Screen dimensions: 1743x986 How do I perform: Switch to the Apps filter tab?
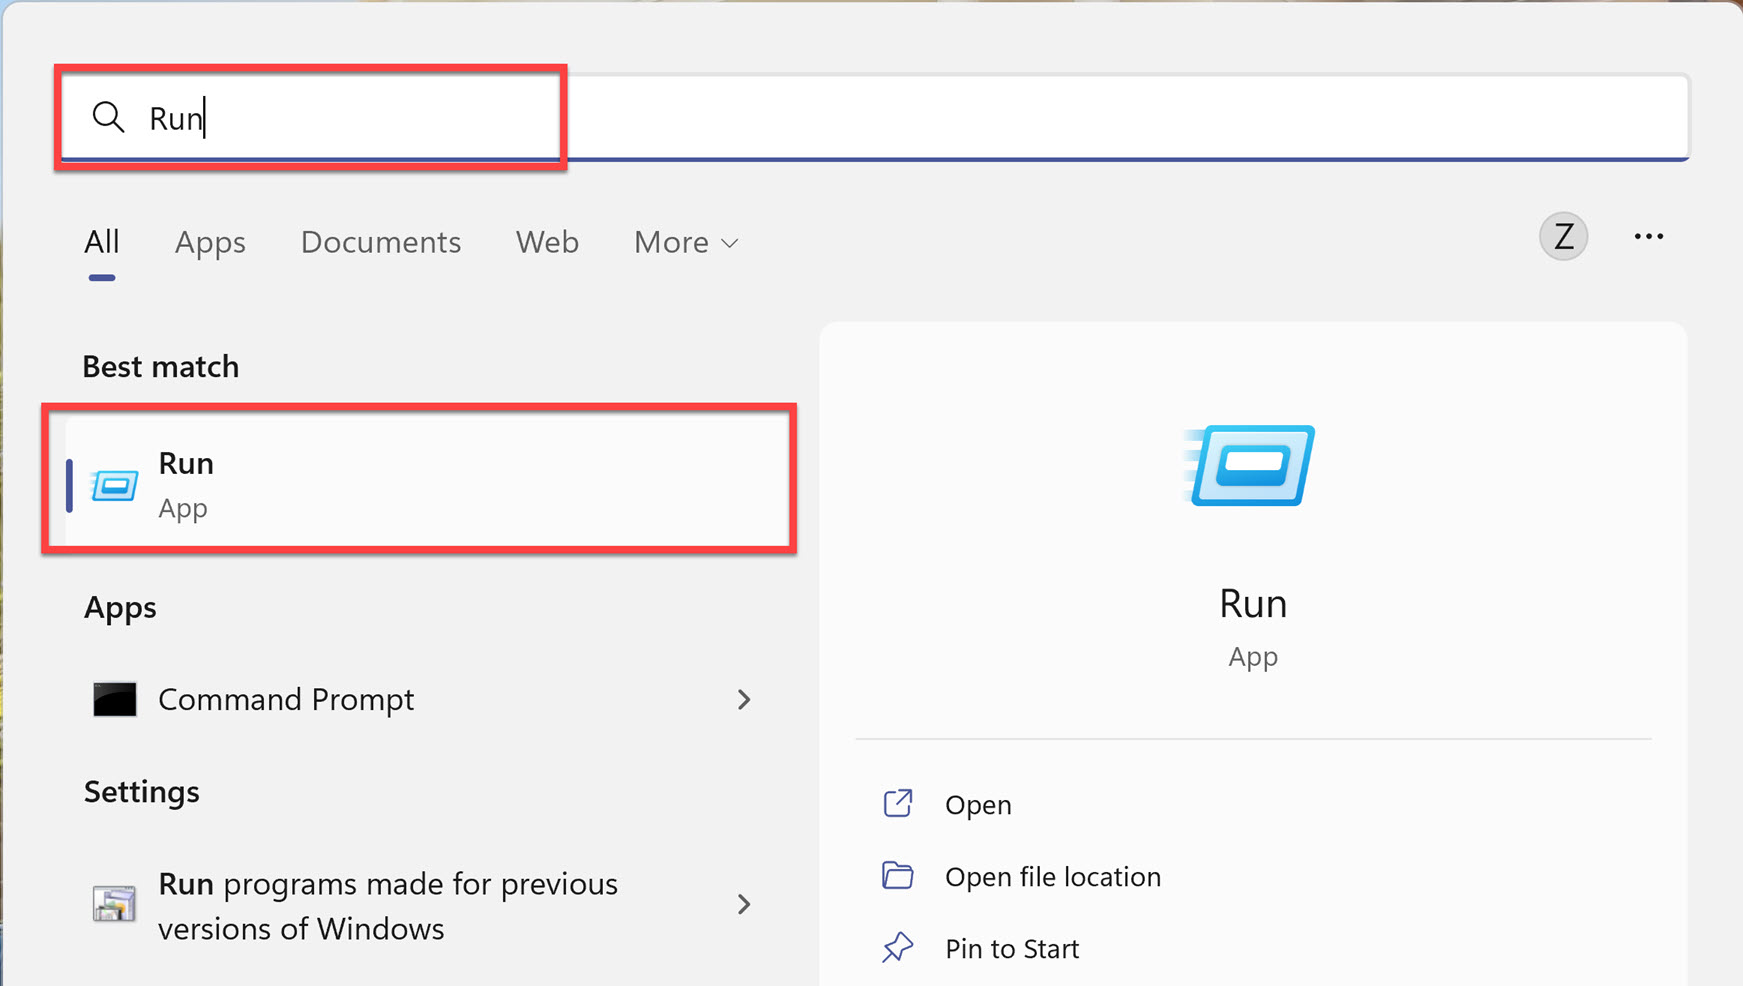coord(210,242)
